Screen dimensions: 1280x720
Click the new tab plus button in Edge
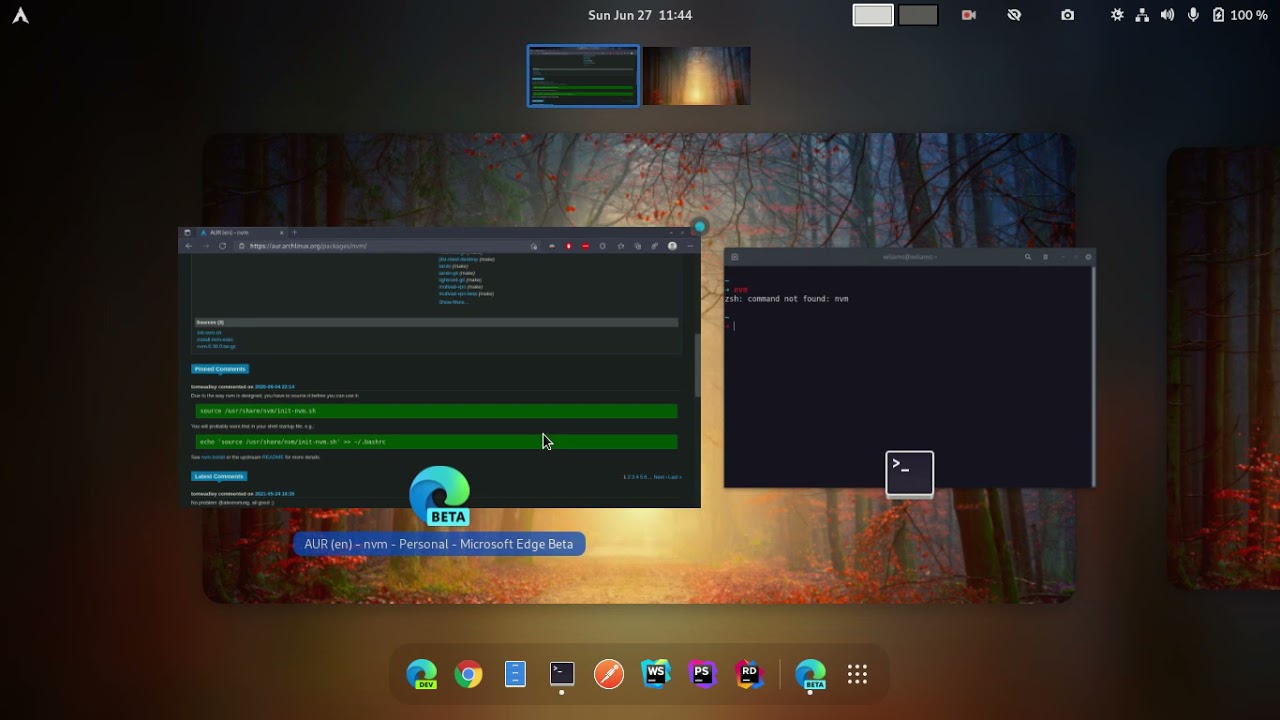(x=294, y=232)
